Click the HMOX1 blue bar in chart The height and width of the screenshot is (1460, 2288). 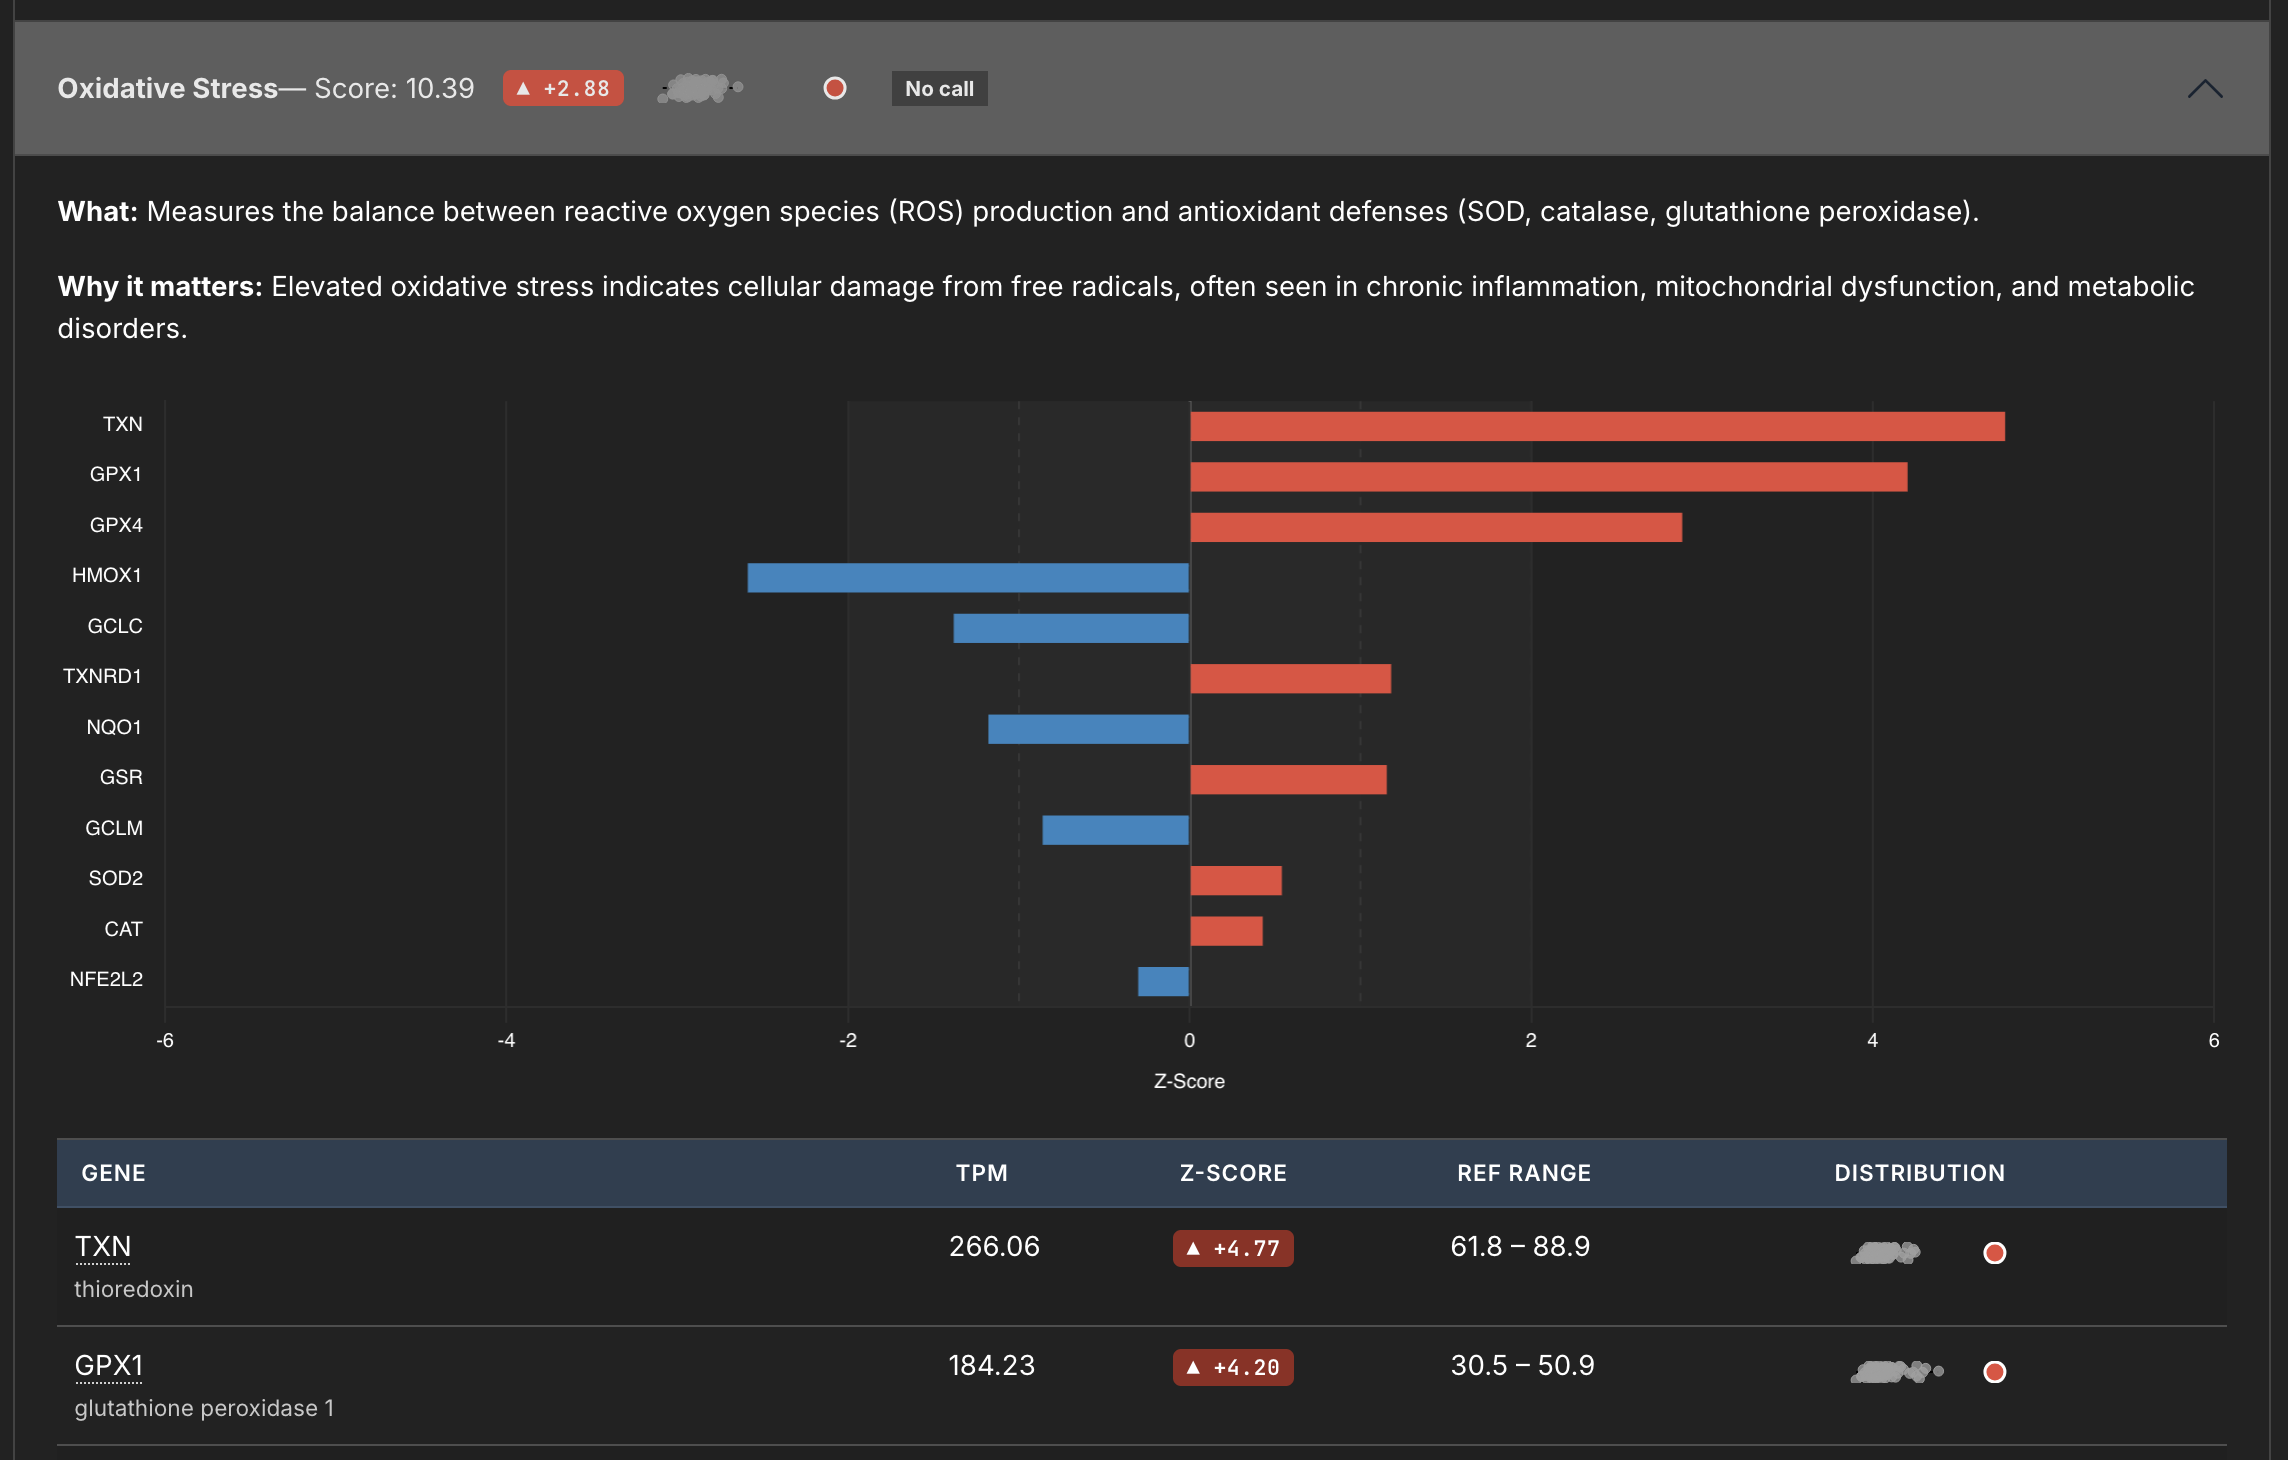click(967, 578)
